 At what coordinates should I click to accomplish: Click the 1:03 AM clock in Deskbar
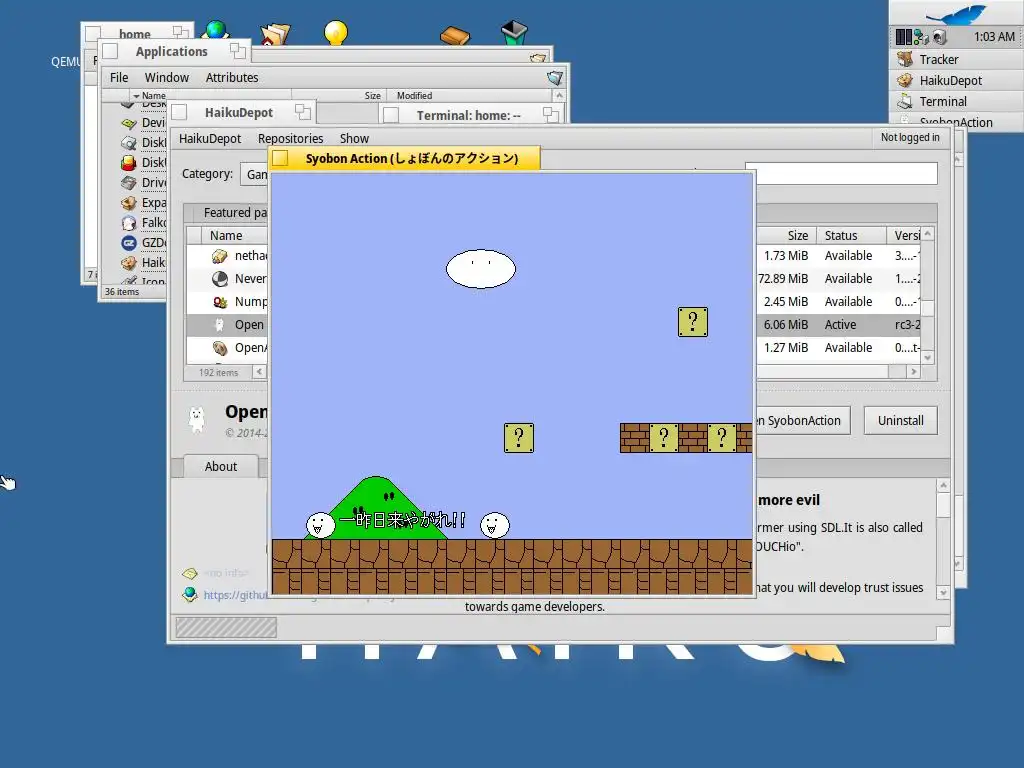[x=994, y=37]
